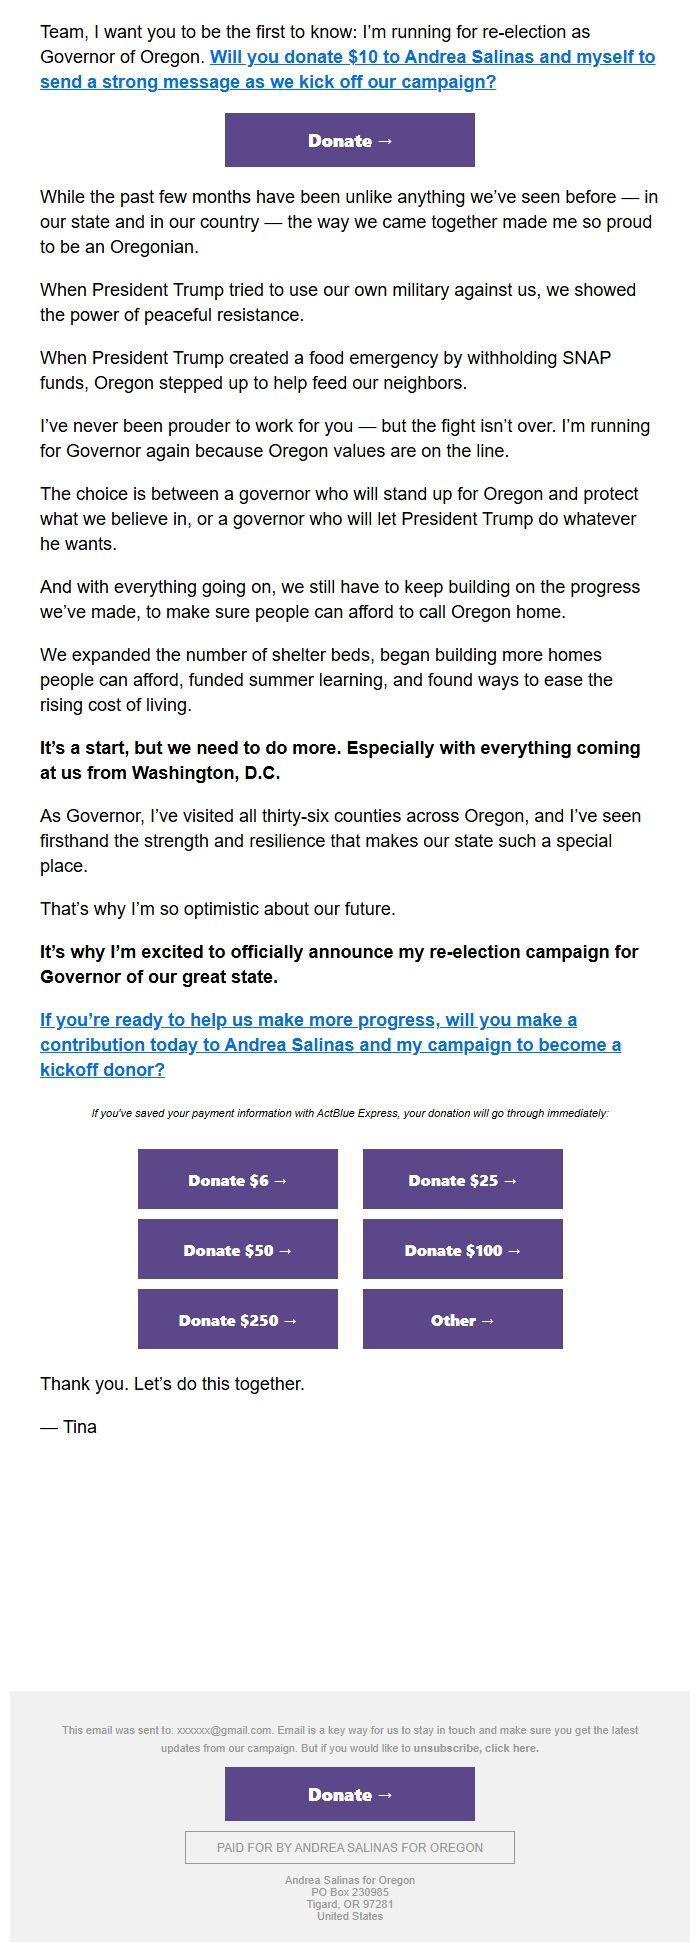Choose the Other donation amount button
Screen dimensions: 700x1943
point(462,1320)
